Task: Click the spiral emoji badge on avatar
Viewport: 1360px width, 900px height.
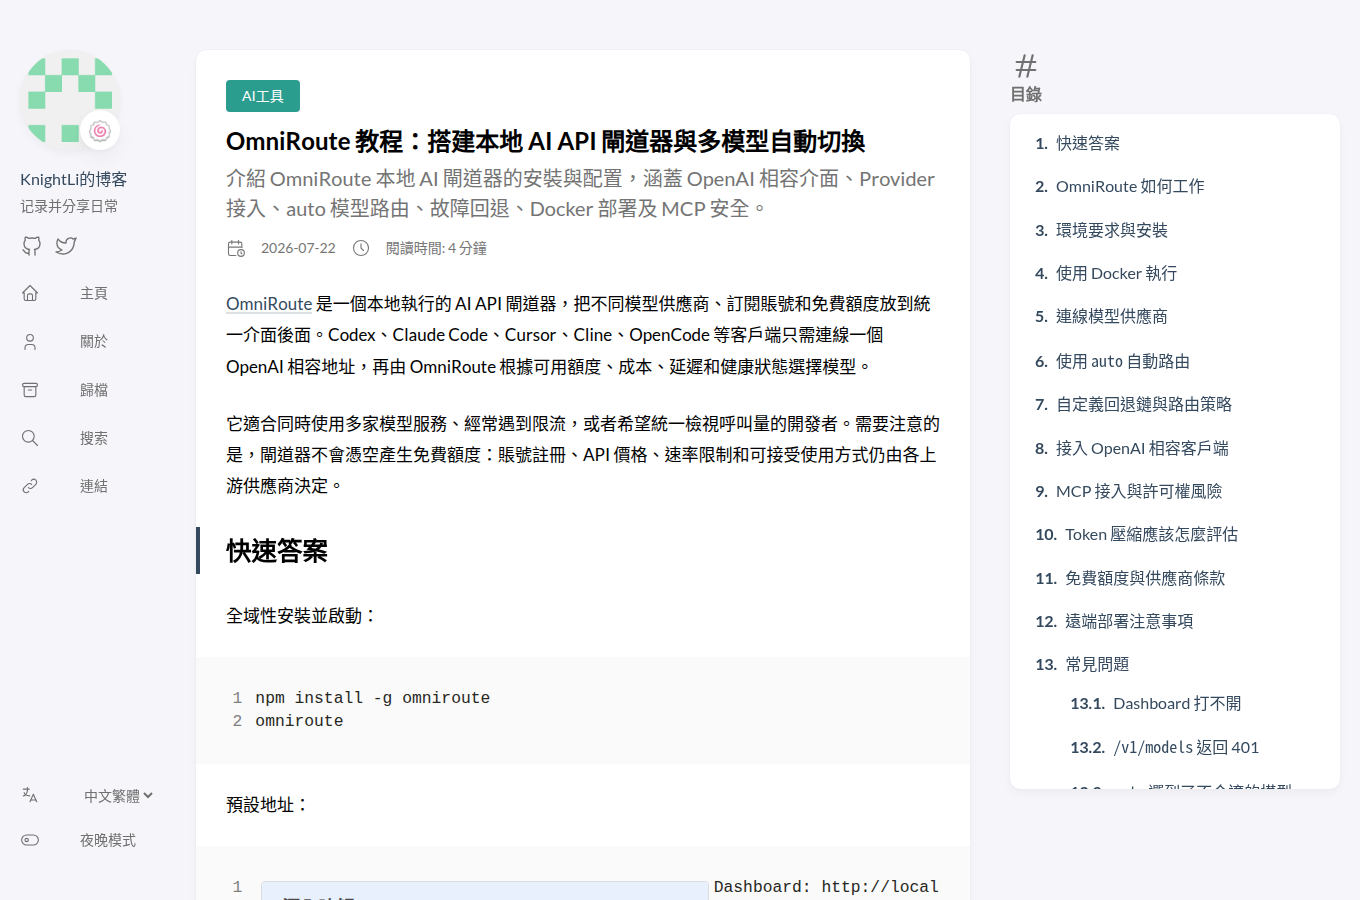Action: click(x=100, y=130)
